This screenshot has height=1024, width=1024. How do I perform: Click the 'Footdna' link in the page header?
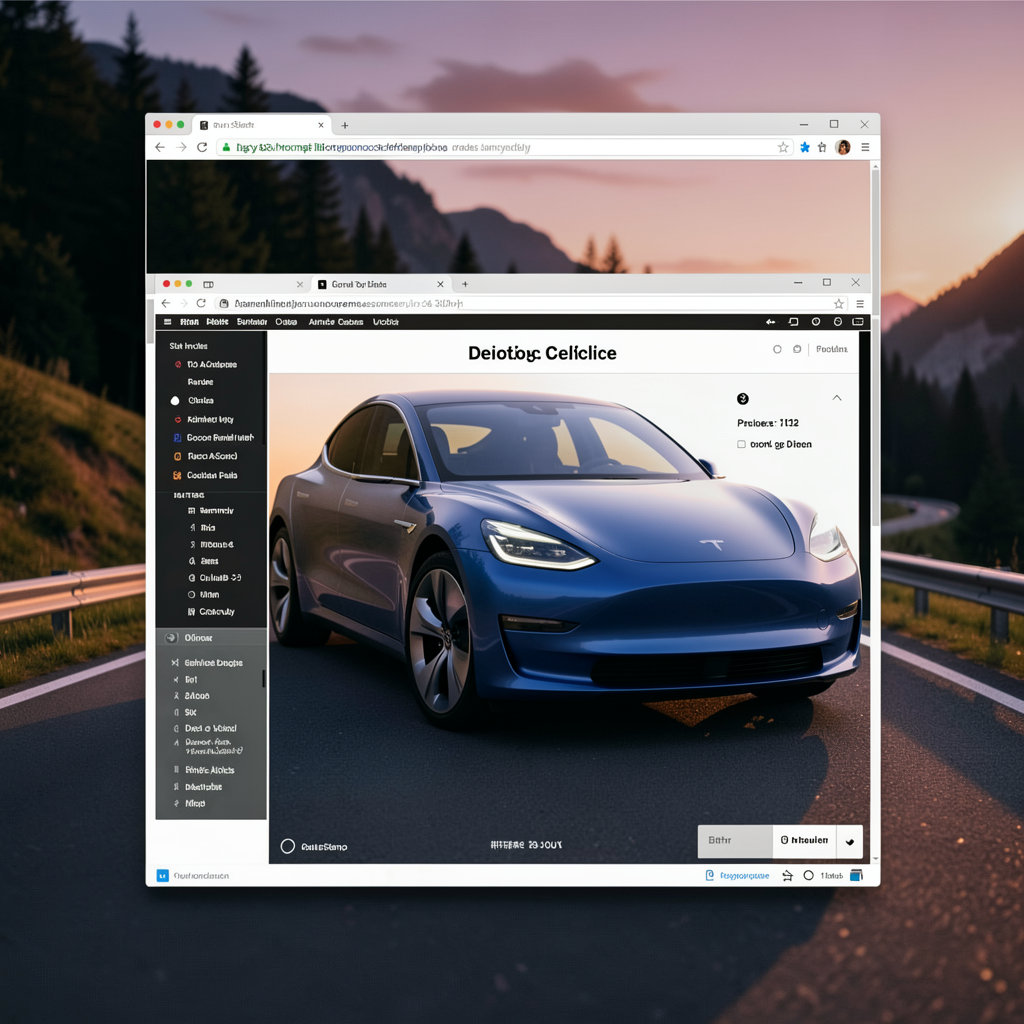(x=832, y=349)
